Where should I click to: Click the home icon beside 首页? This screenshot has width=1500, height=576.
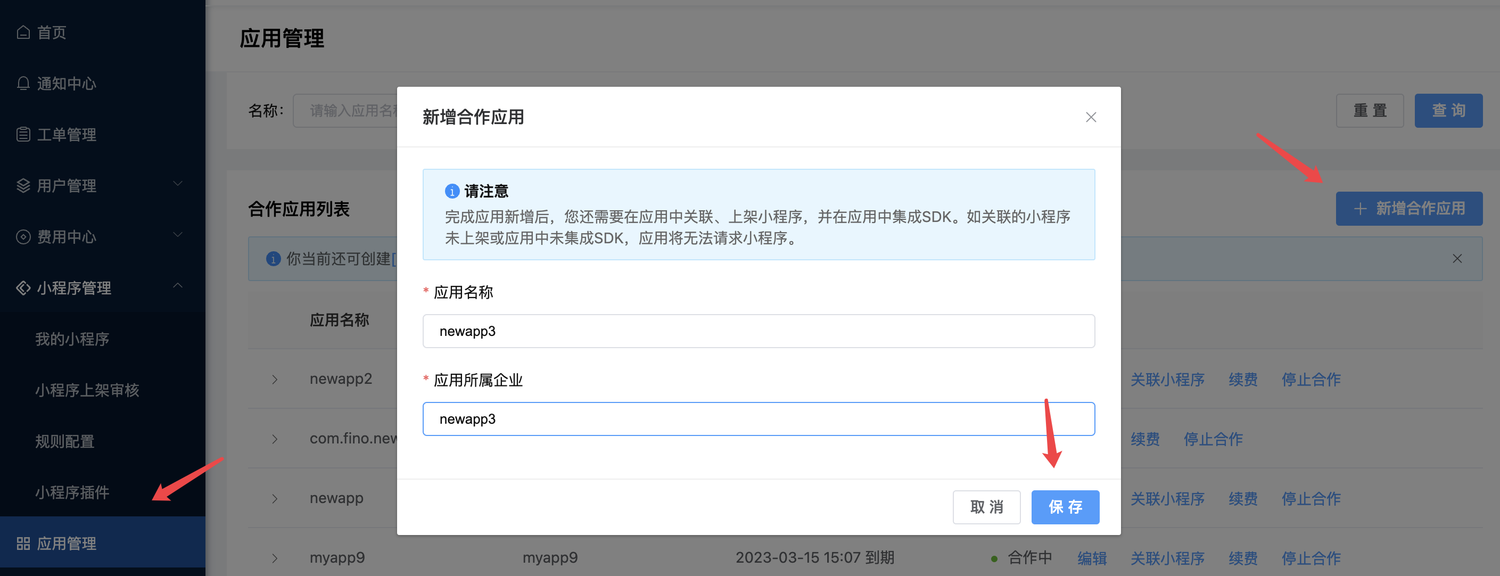pyautogui.click(x=24, y=32)
